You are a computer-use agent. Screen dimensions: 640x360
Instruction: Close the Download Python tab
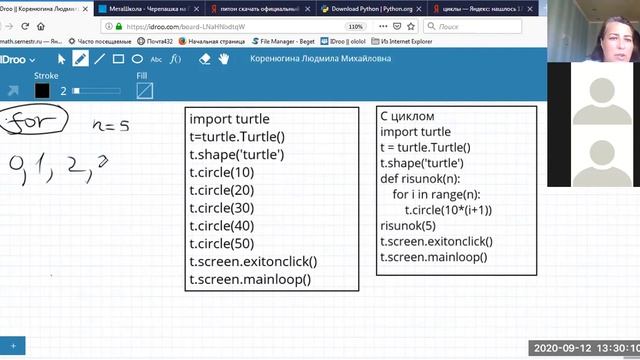tap(419, 9)
